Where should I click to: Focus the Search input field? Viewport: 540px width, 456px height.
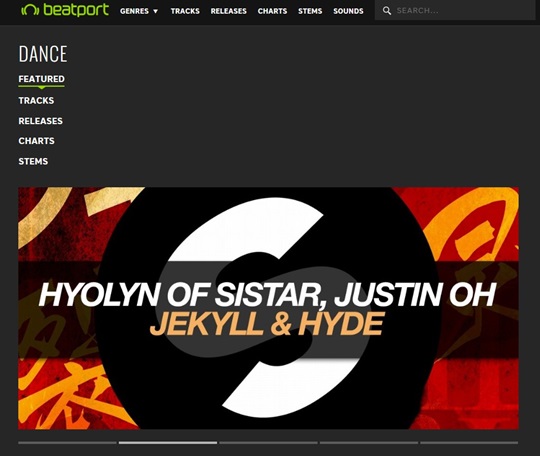point(455,11)
